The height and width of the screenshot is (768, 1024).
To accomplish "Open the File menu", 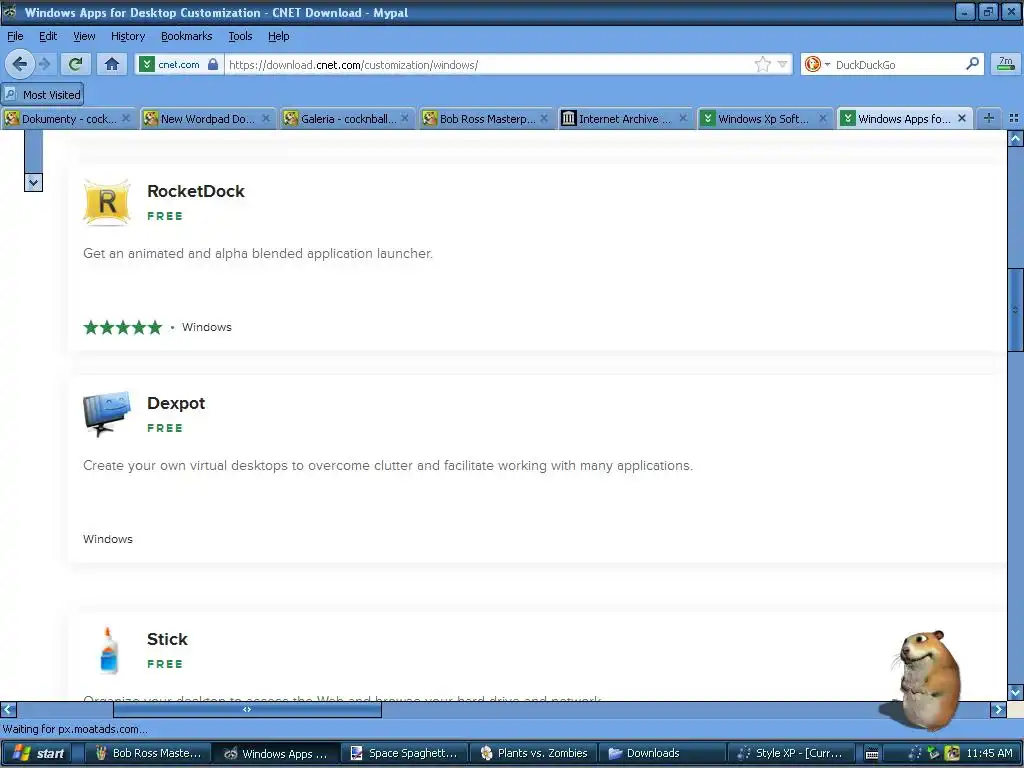I will tap(15, 36).
